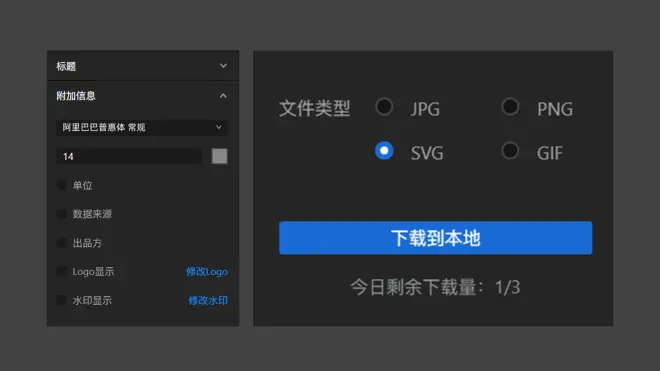This screenshot has width=660, height=371.
Task: Click the 文件类型 label
Action: pyautogui.click(x=314, y=109)
